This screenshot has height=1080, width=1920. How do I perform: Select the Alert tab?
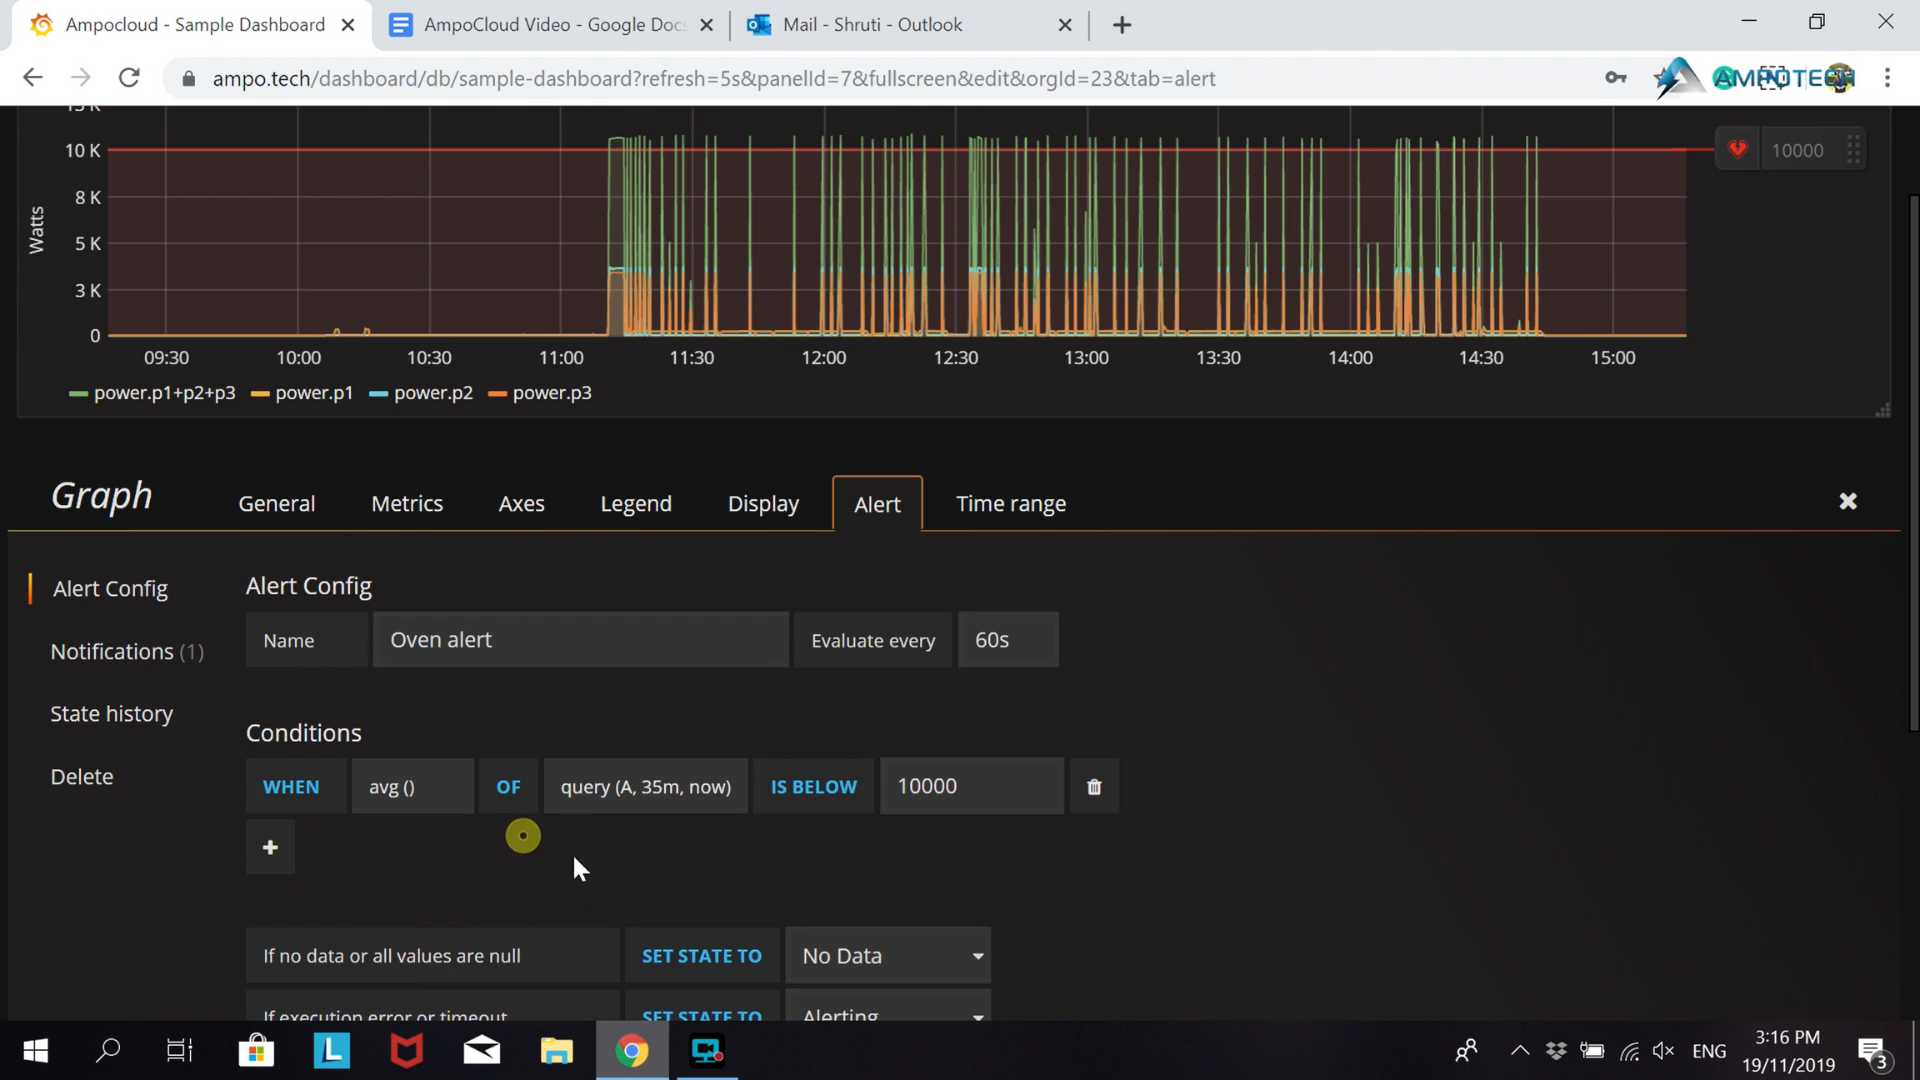tap(877, 504)
